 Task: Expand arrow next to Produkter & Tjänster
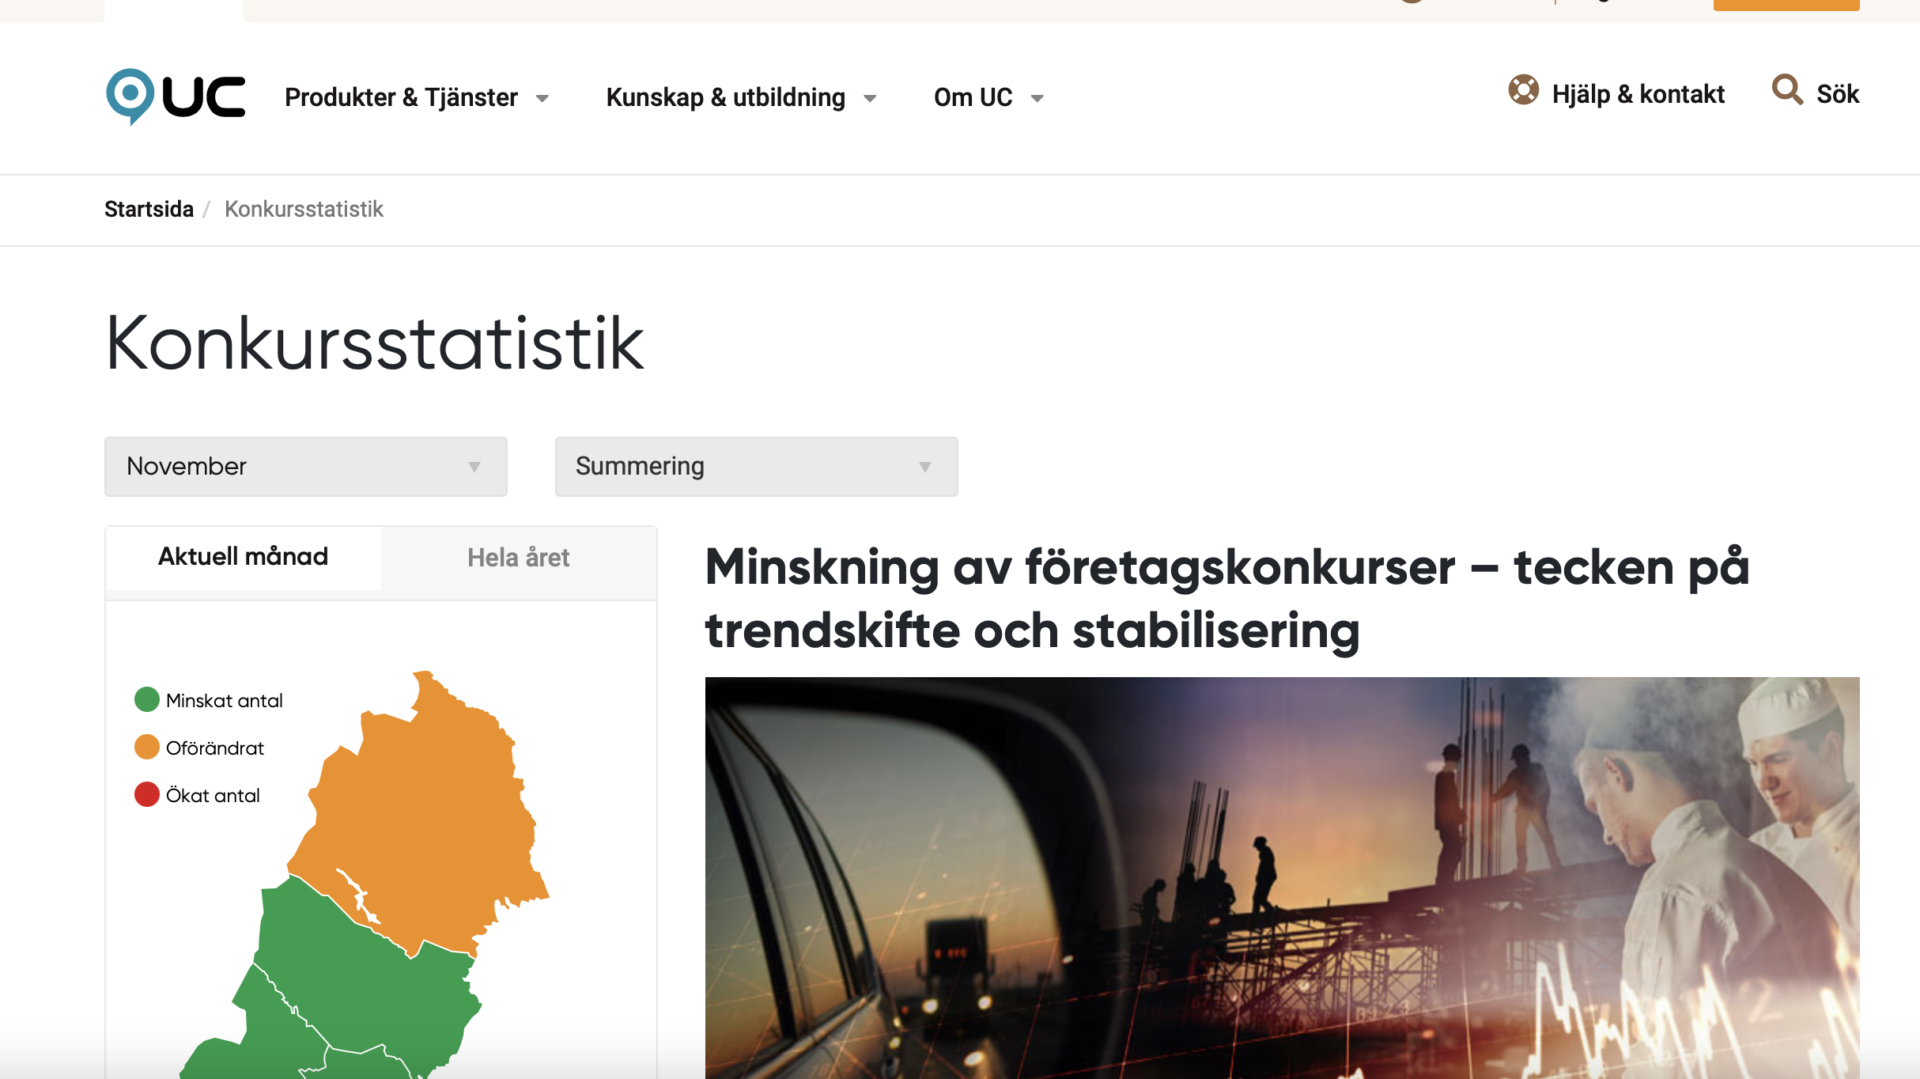pyautogui.click(x=542, y=98)
